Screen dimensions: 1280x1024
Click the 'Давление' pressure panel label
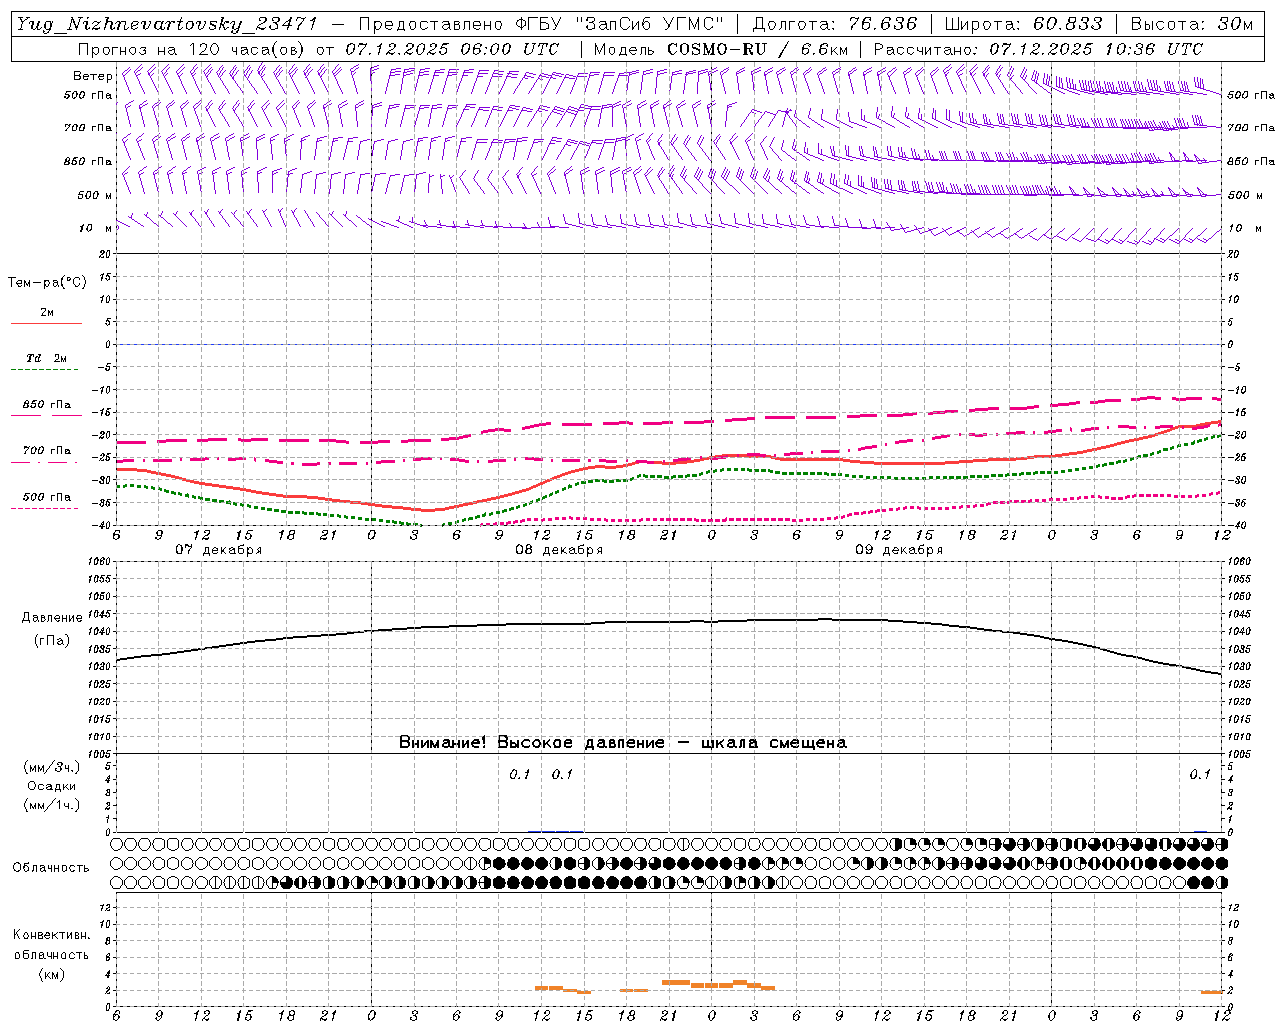pyautogui.click(x=51, y=618)
